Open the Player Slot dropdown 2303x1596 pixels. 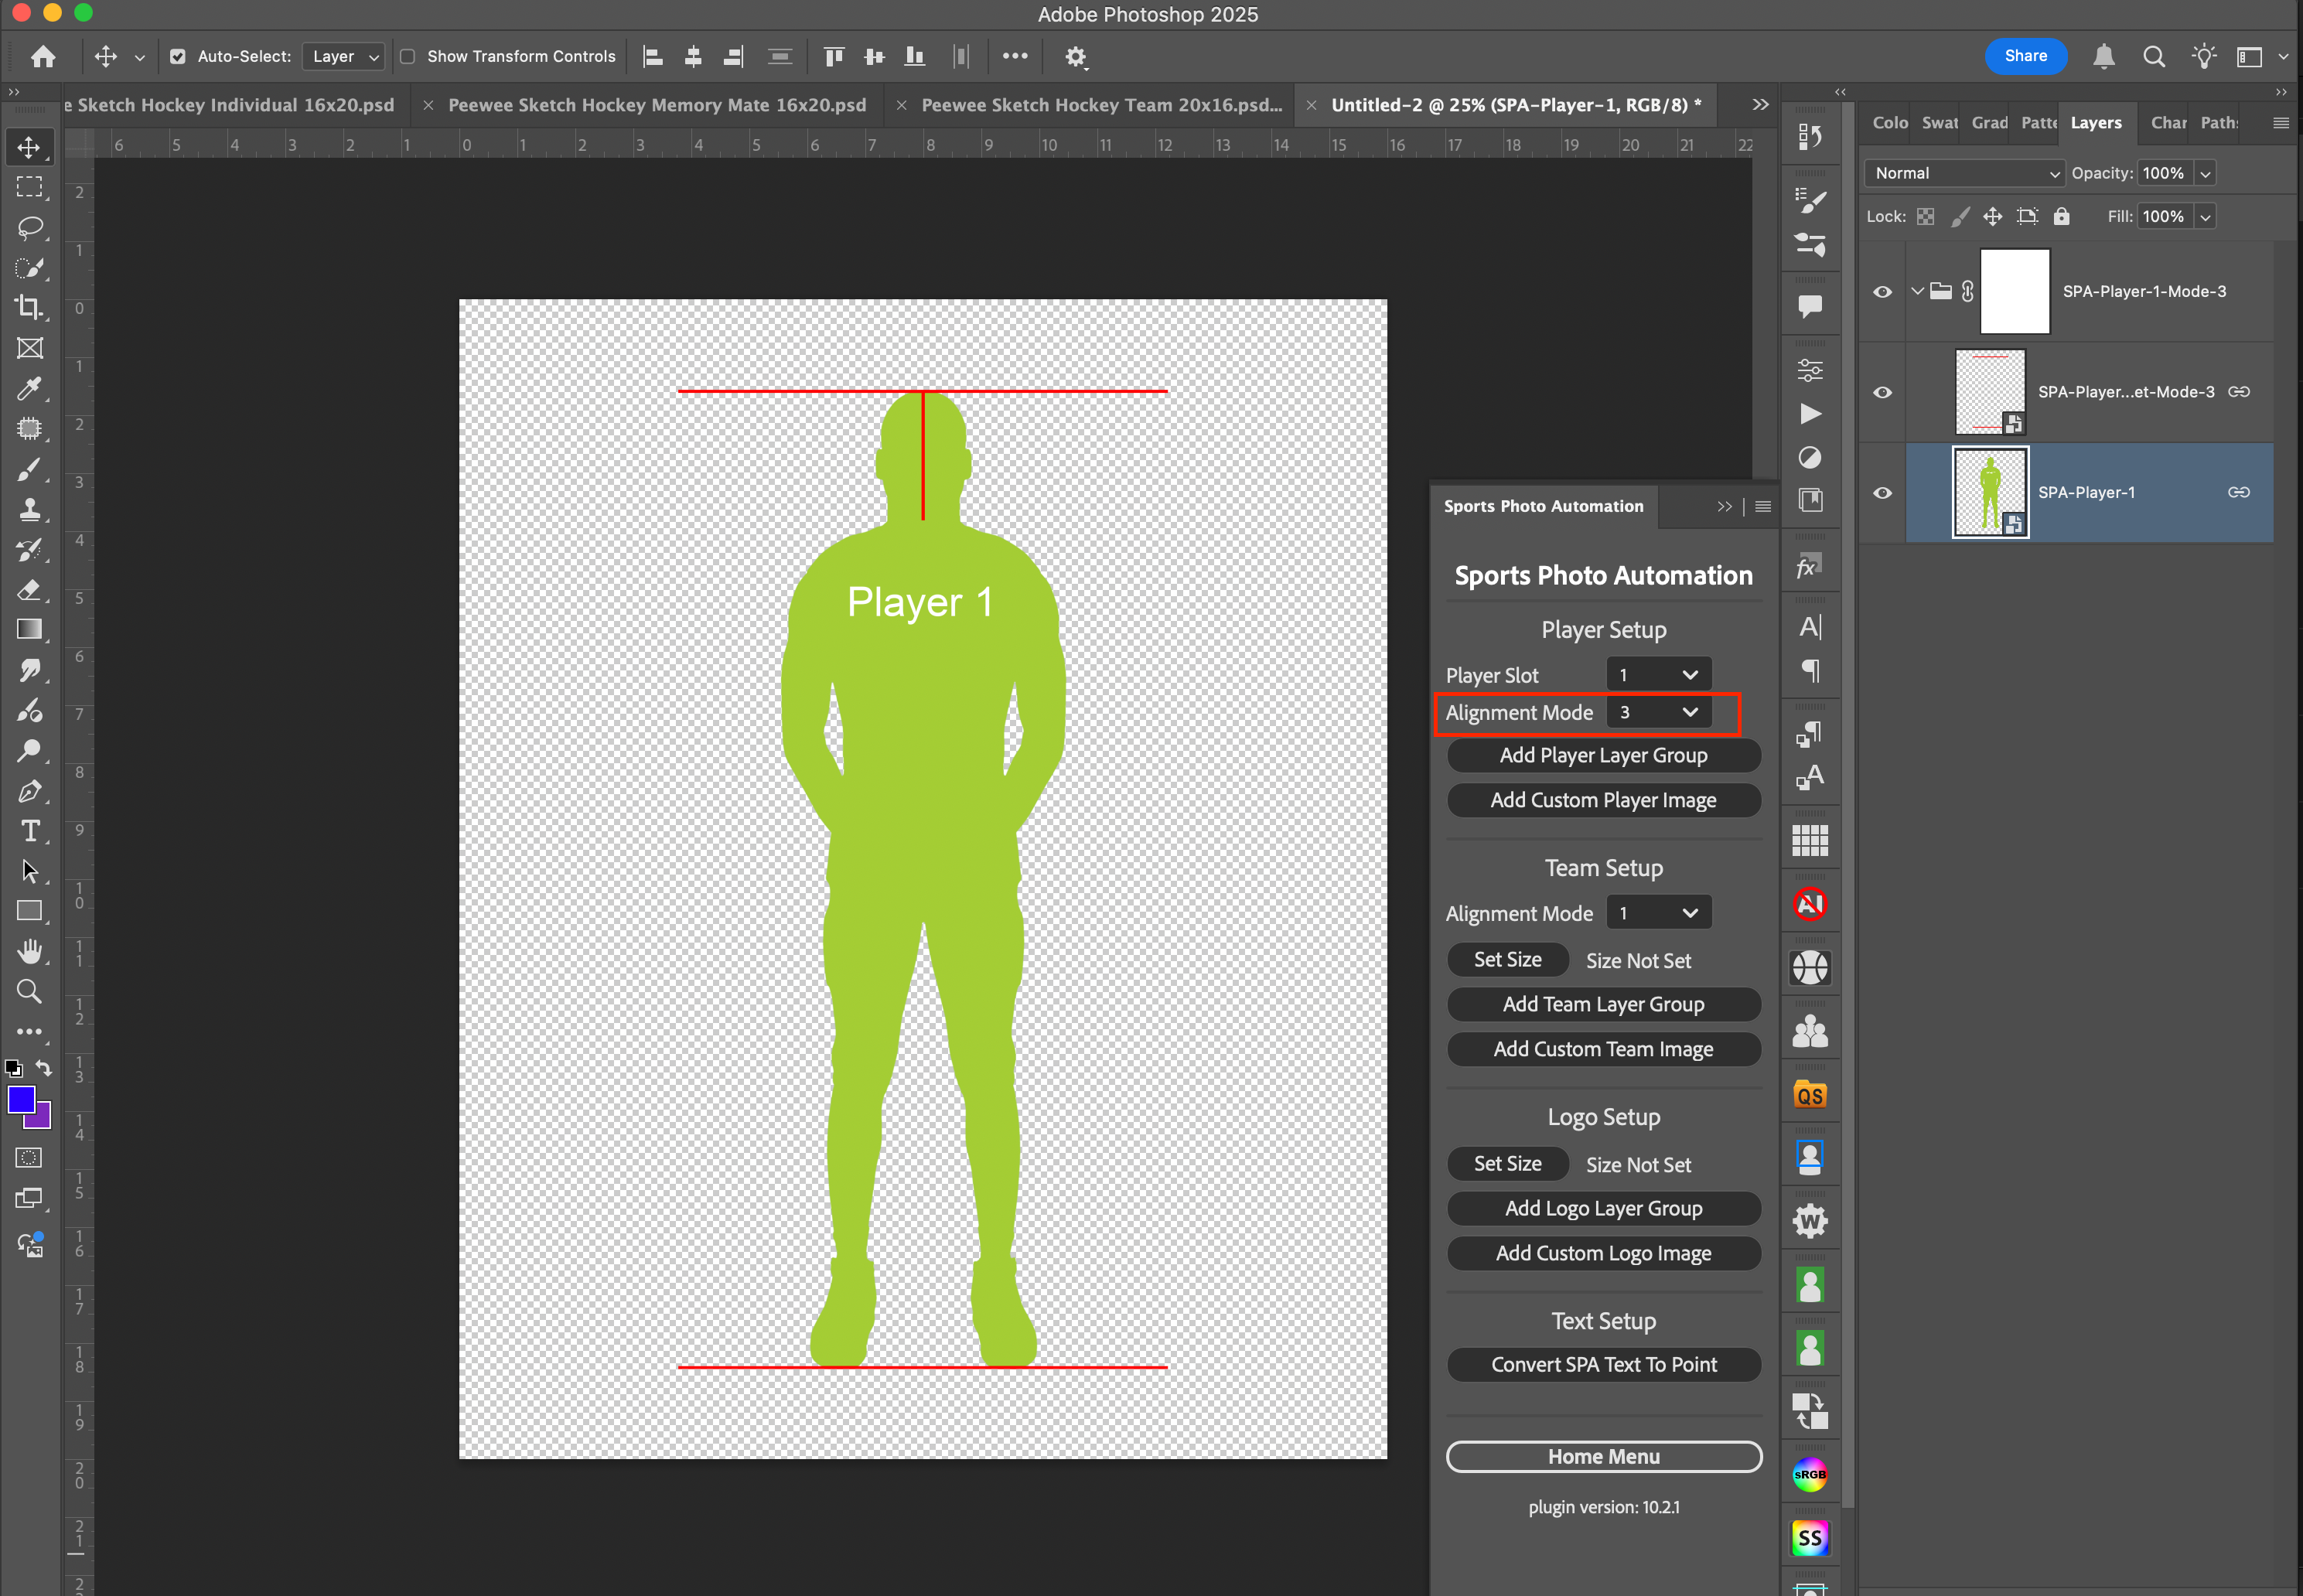(1658, 675)
